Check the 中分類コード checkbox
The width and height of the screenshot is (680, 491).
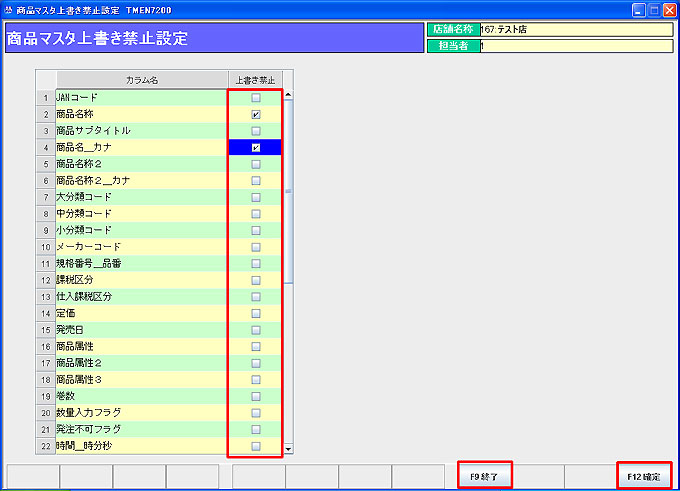pos(256,214)
